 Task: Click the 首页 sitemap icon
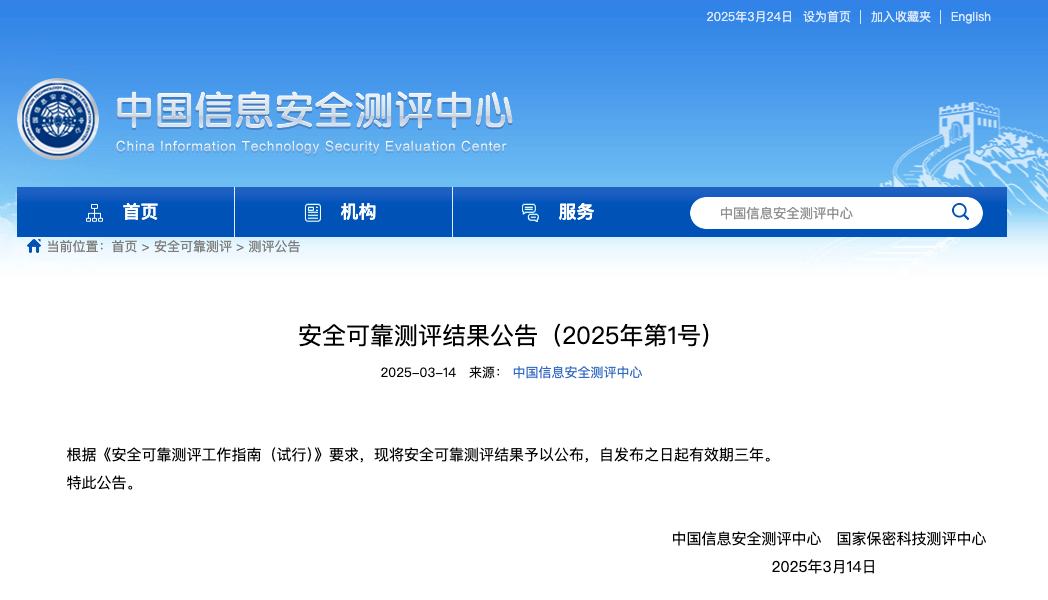point(94,212)
